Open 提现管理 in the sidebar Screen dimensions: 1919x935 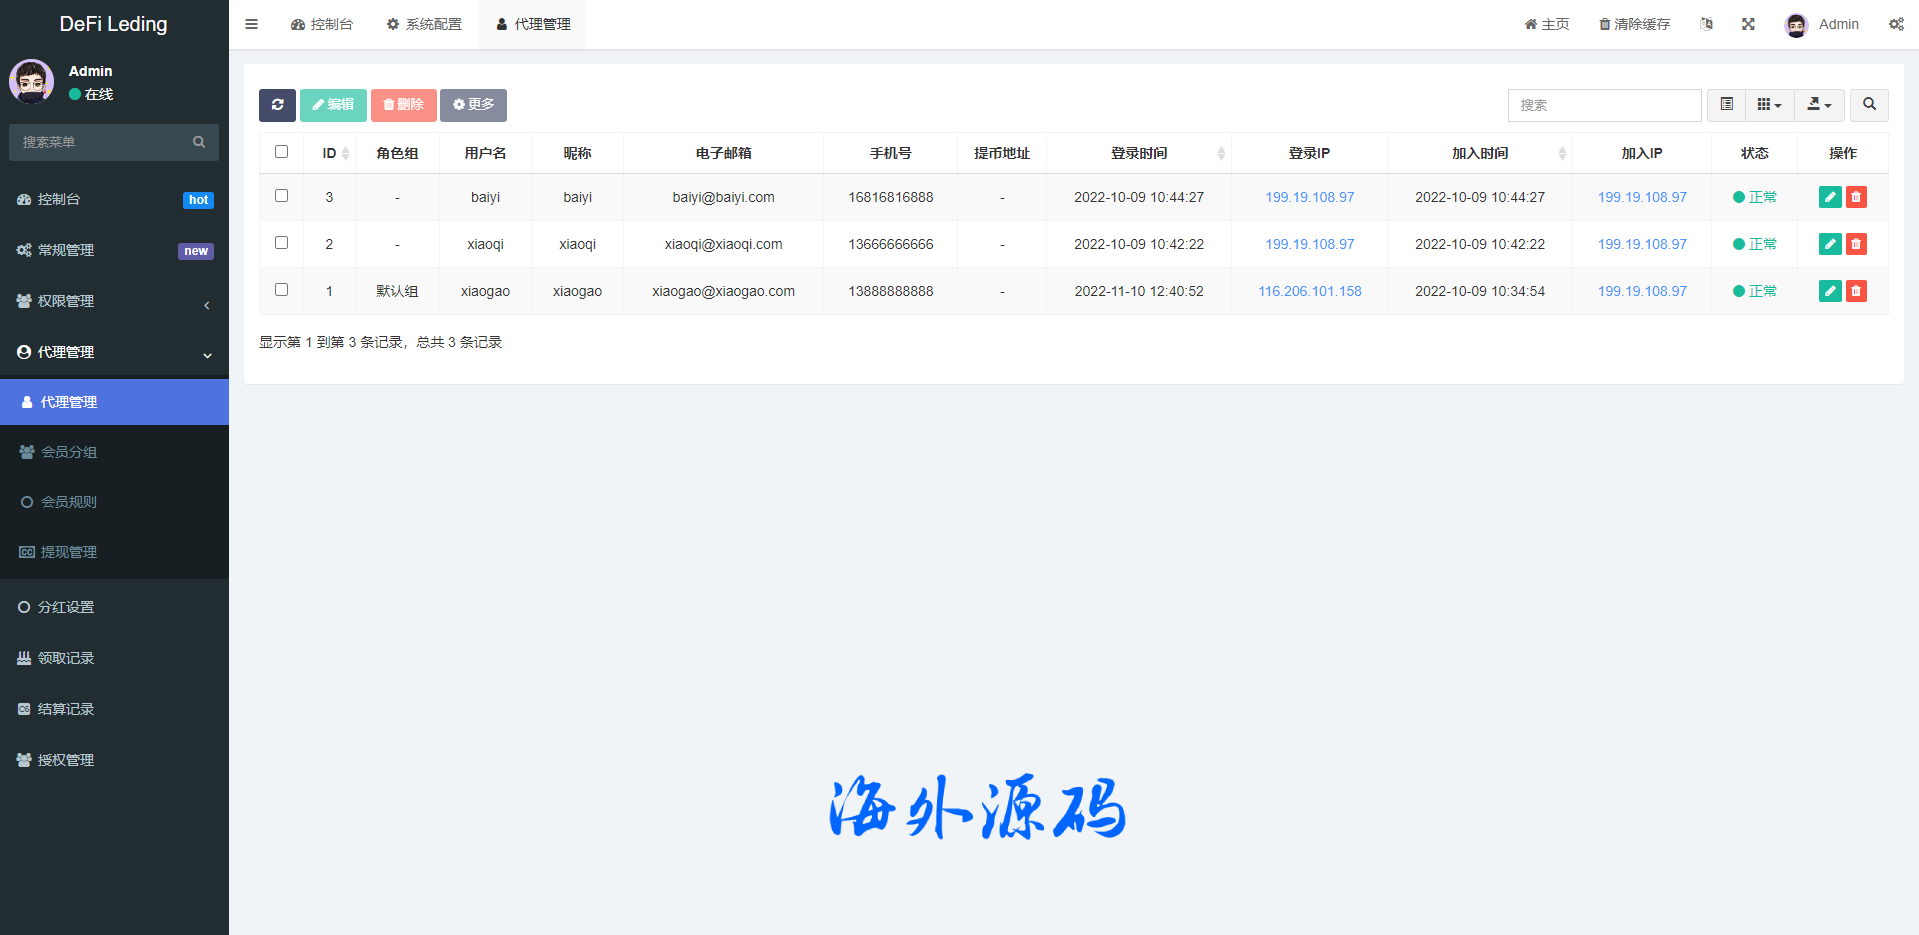coord(69,552)
